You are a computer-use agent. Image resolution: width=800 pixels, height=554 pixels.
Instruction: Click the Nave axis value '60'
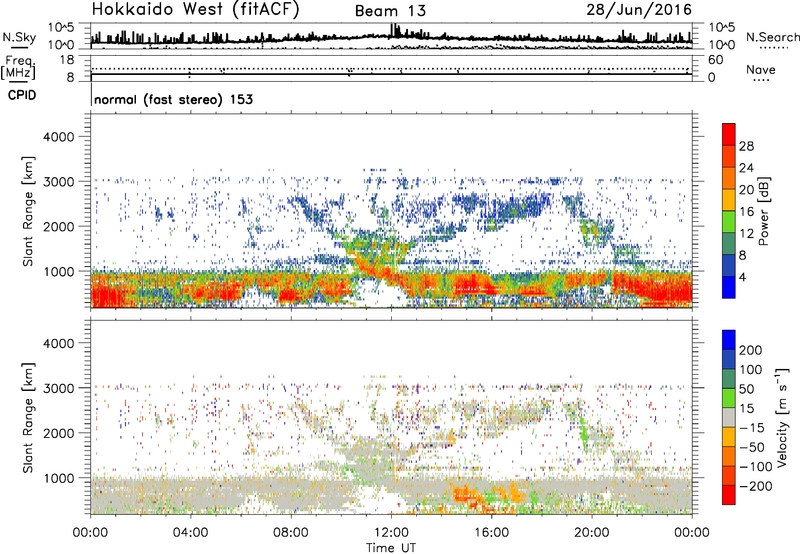point(715,60)
